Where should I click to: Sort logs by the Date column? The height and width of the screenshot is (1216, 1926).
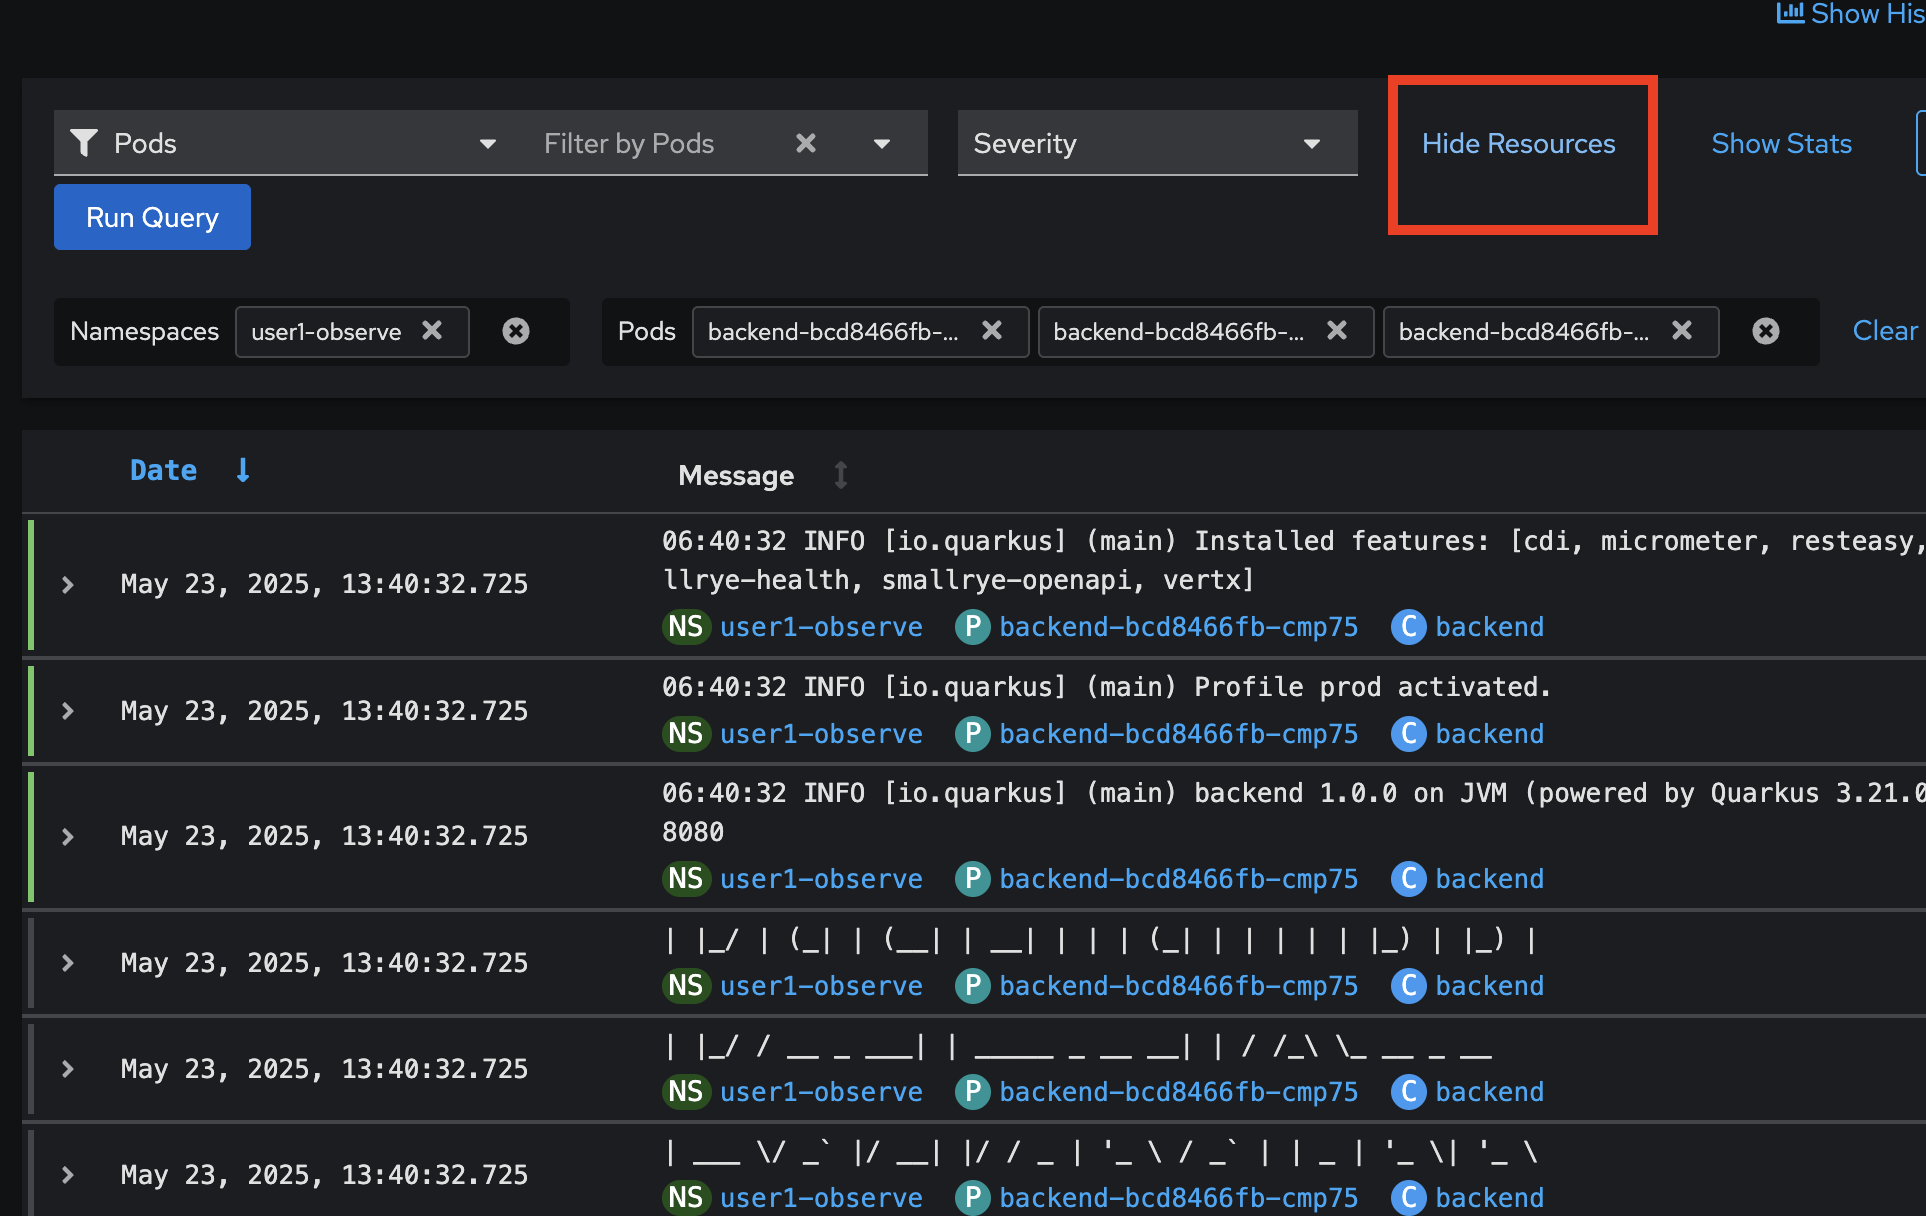click(163, 470)
